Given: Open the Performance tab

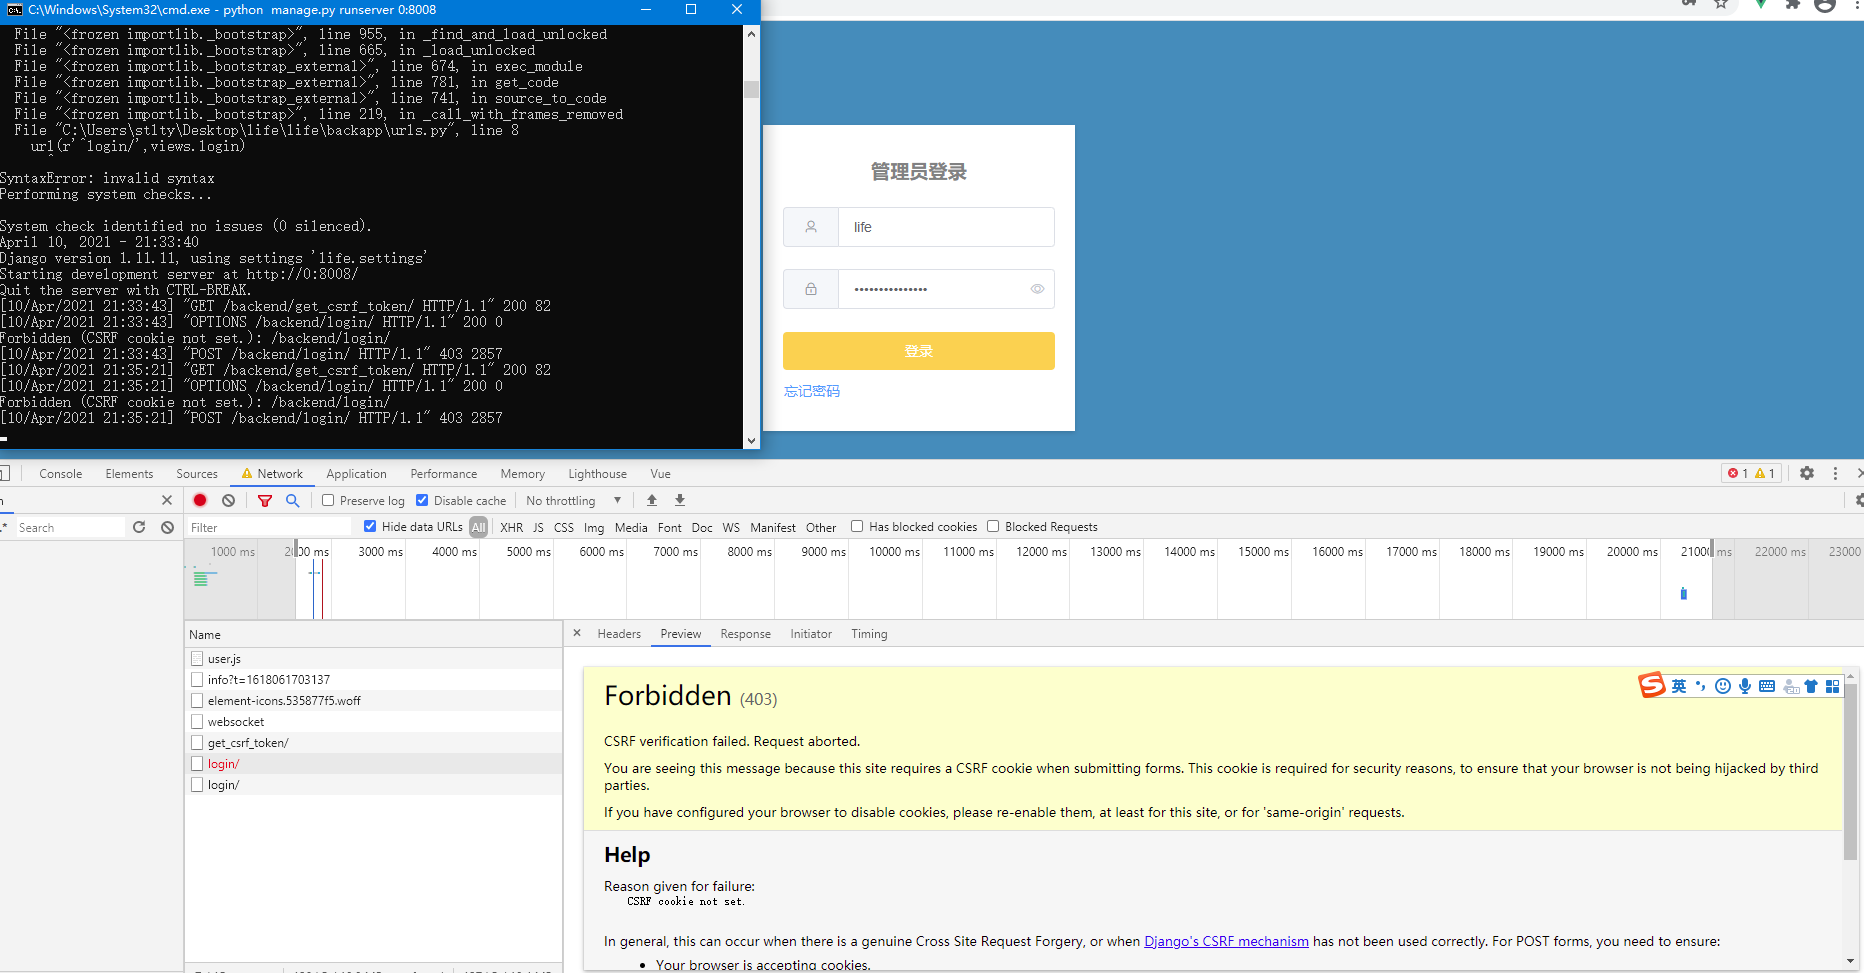Looking at the screenshot, I should (444, 474).
